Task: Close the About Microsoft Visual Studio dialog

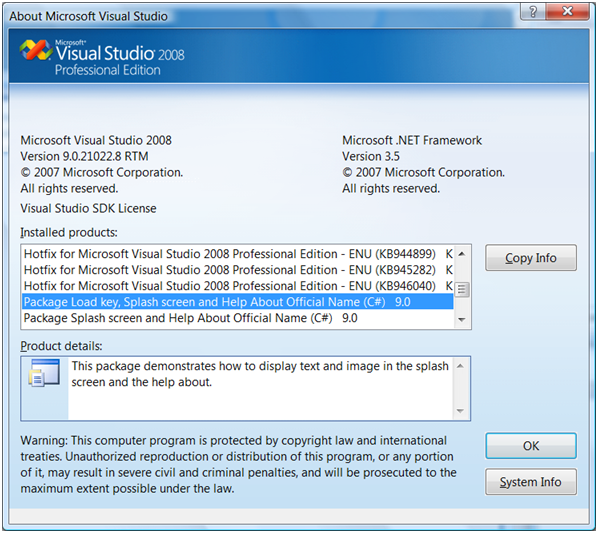Action: [567, 11]
